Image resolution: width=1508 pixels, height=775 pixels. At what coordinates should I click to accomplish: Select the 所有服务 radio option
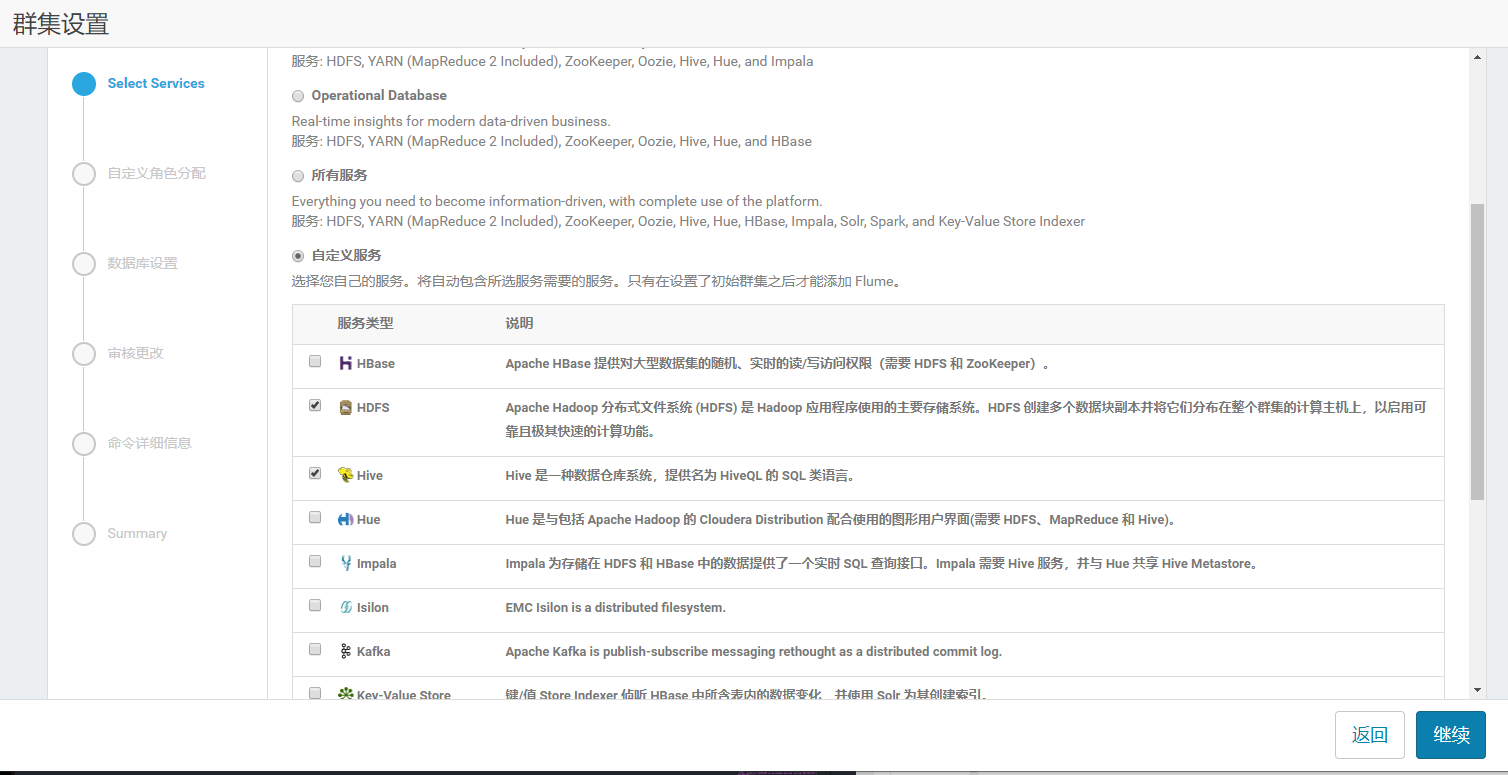coord(298,176)
